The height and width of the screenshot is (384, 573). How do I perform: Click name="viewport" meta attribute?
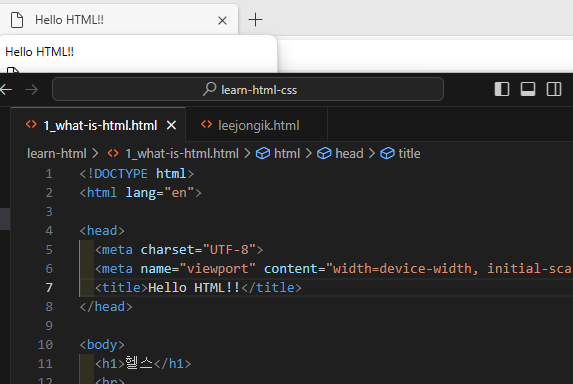(198, 269)
